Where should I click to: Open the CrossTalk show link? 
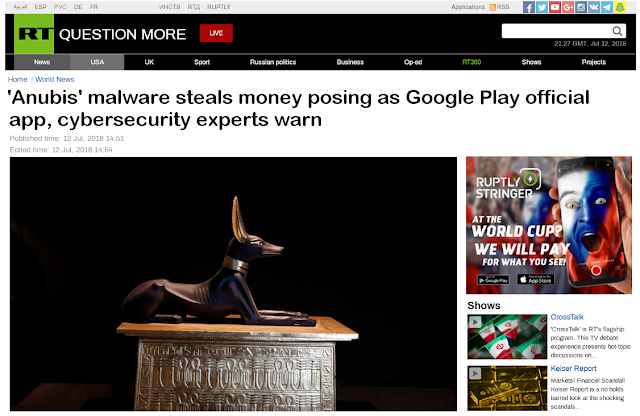coord(567,317)
